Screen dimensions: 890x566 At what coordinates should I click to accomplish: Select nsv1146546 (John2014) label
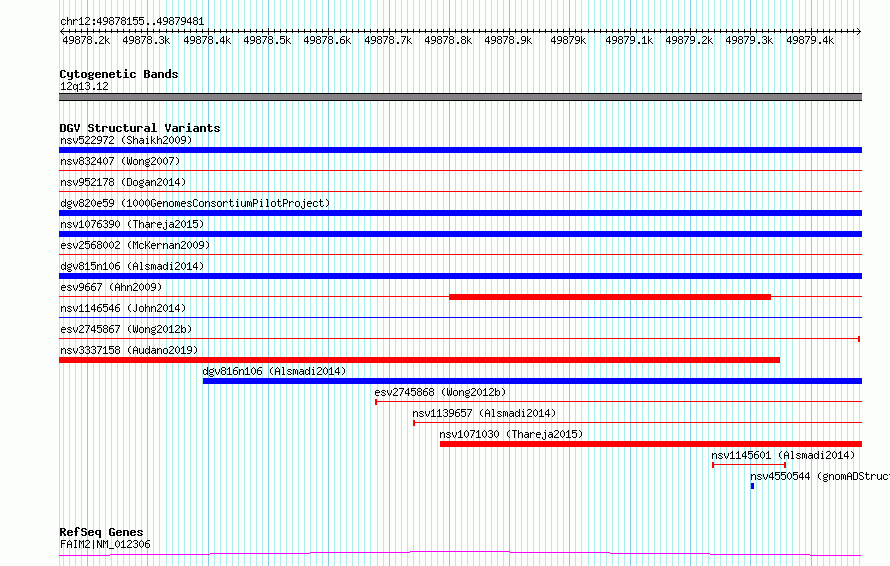(x=123, y=308)
